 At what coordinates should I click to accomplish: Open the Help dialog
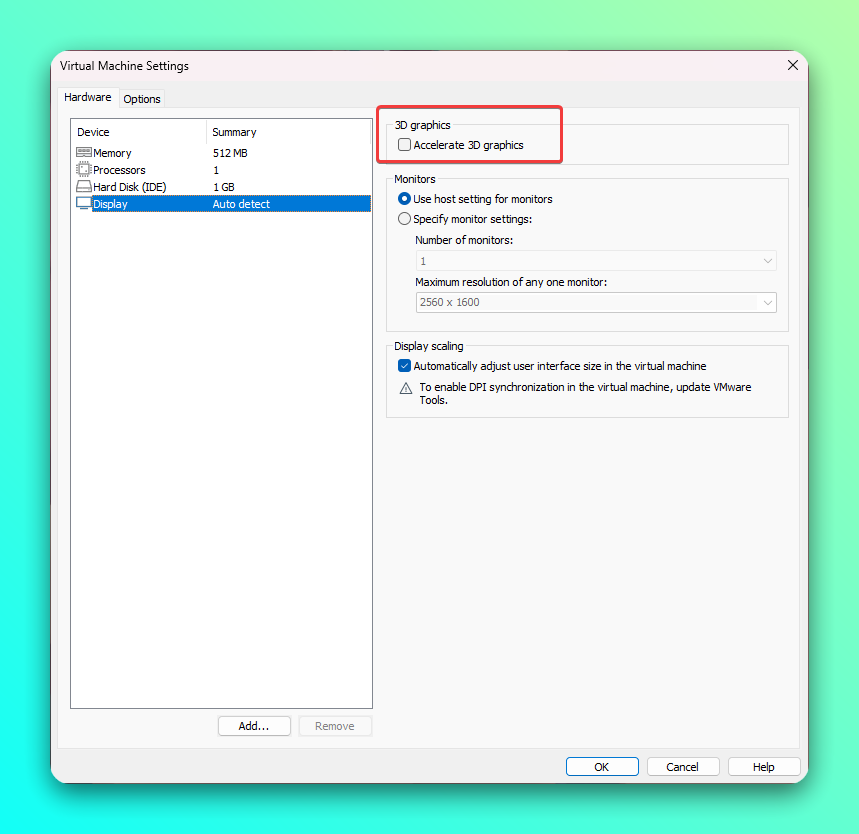[763, 766]
